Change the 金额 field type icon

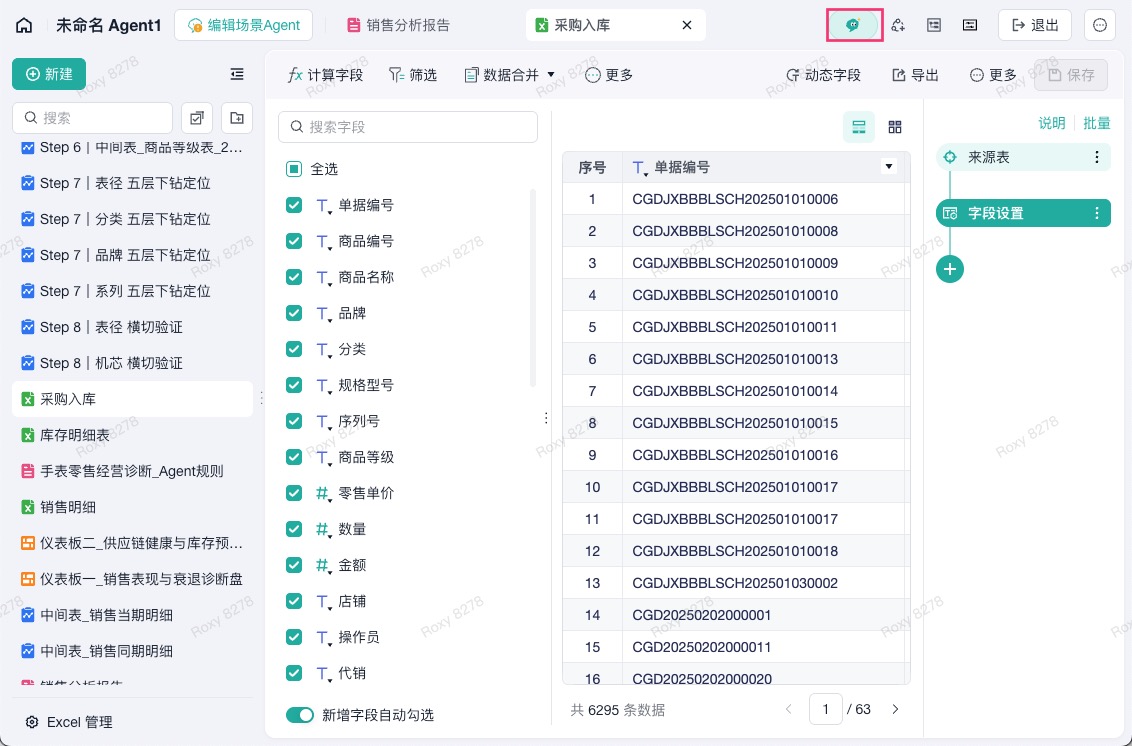(323, 565)
